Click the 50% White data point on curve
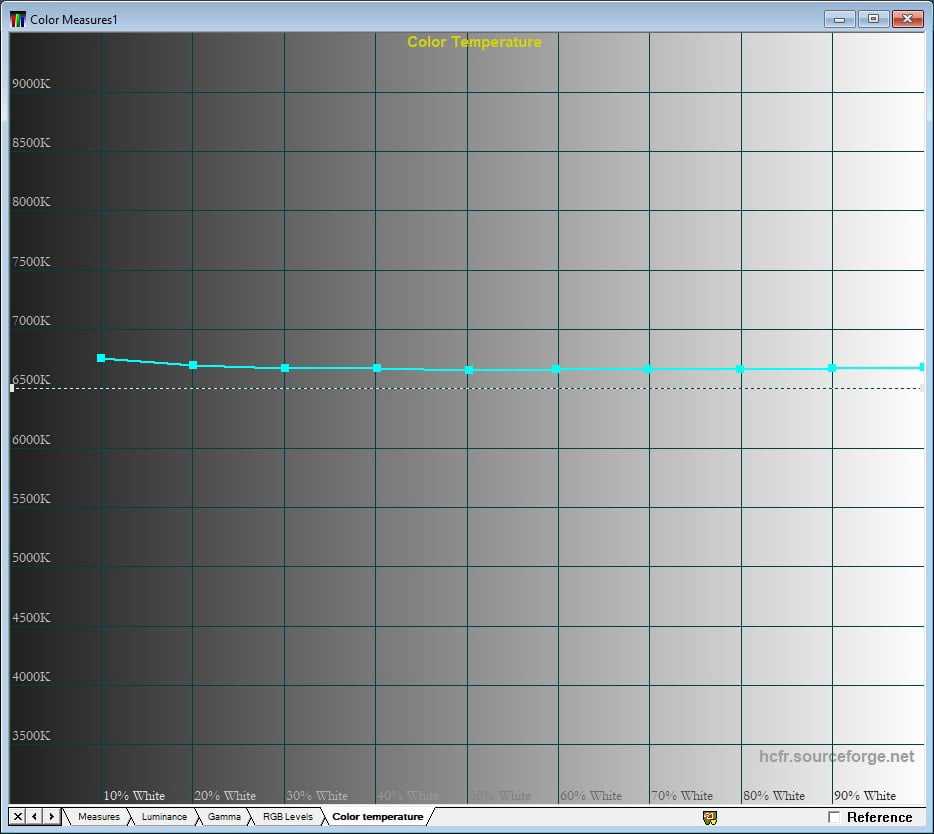The image size is (934, 834). pyautogui.click(x=468, y=370)
